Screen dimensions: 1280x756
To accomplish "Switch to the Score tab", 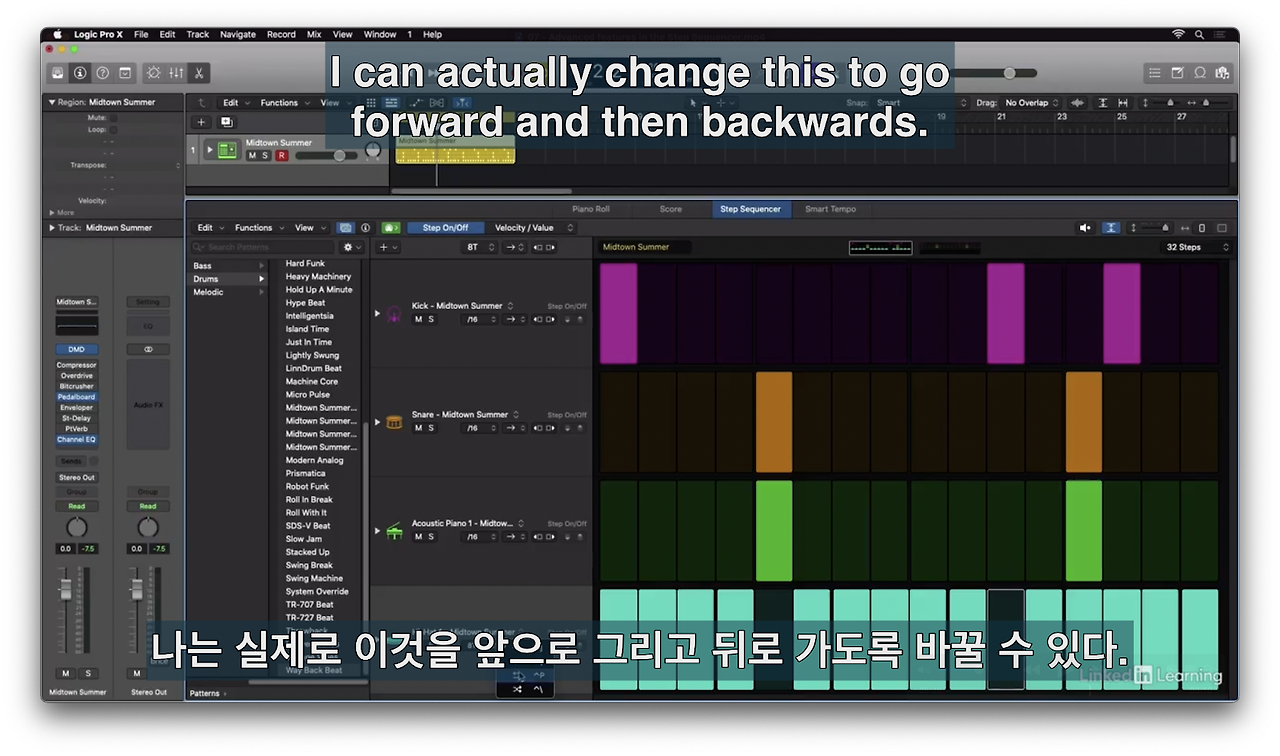I will (671, 209).
